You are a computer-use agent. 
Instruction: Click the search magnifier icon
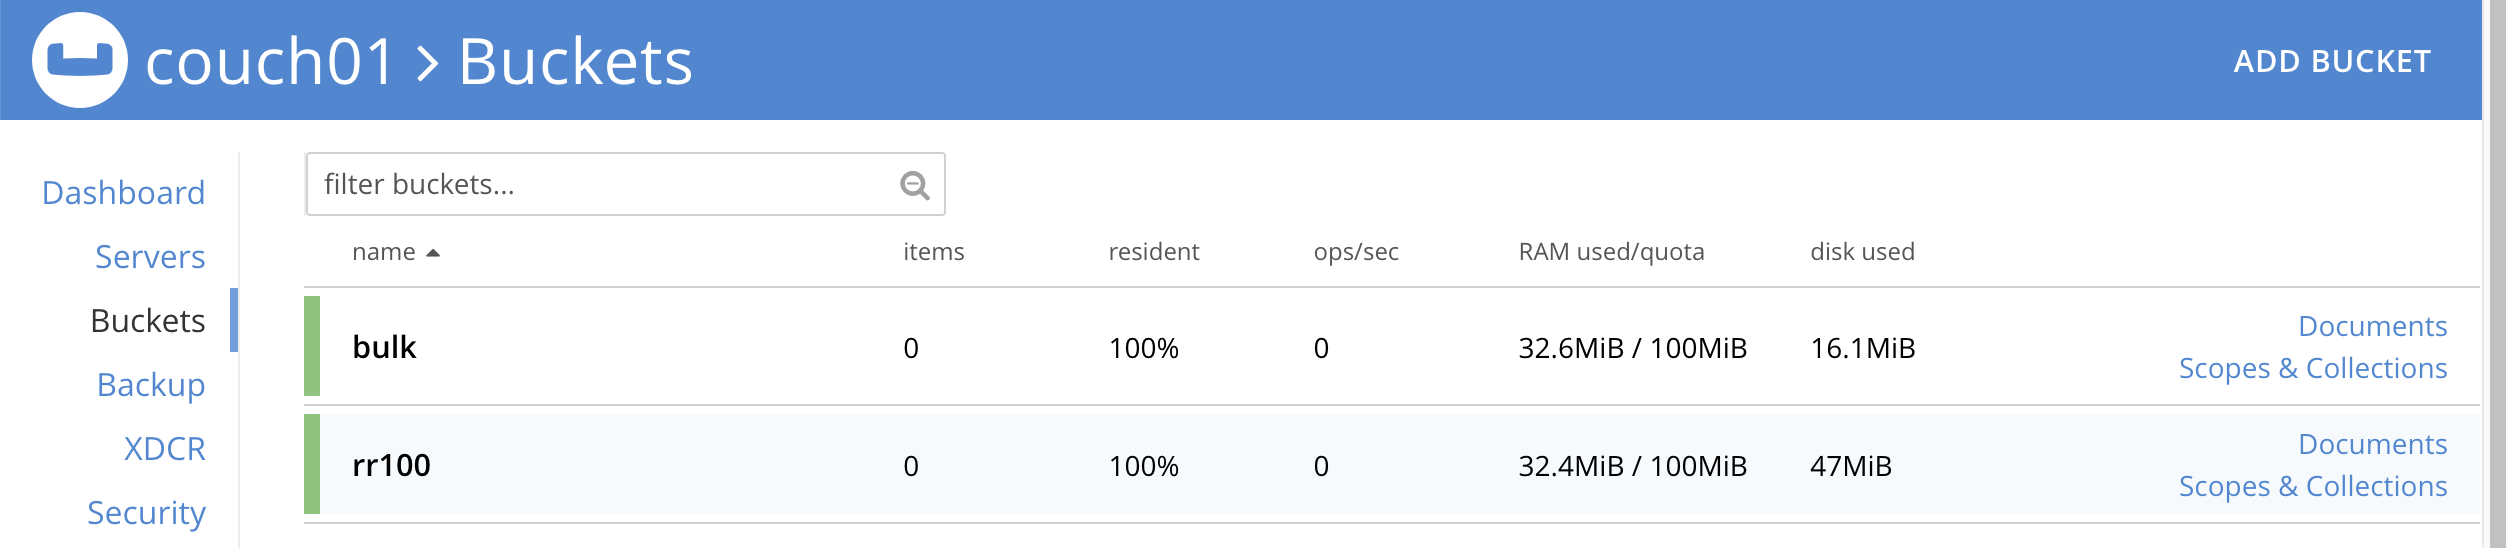pos(914,185)
